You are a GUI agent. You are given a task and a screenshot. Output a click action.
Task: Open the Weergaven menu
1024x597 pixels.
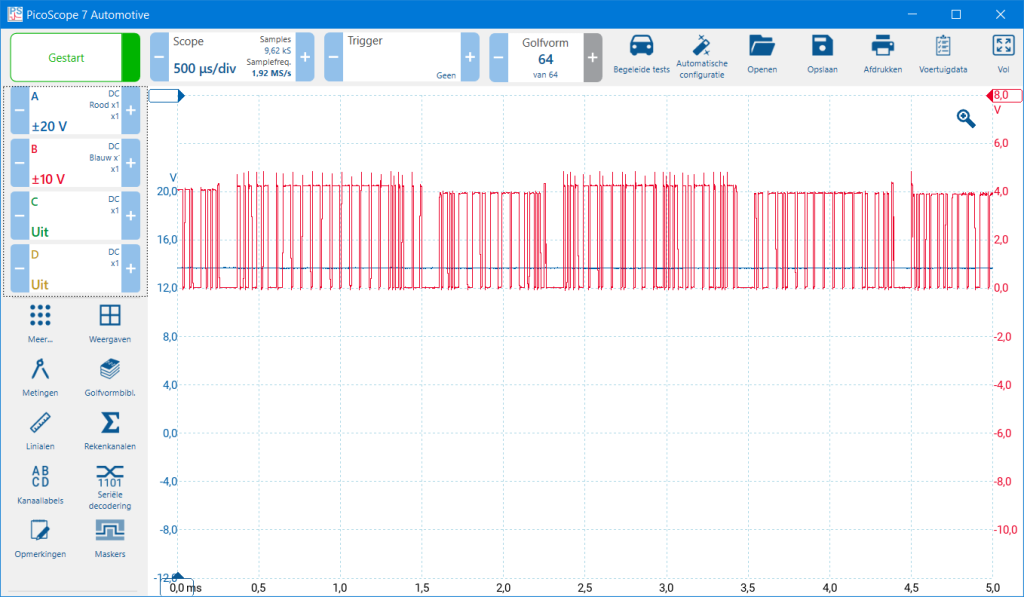(x=109, y=322)
